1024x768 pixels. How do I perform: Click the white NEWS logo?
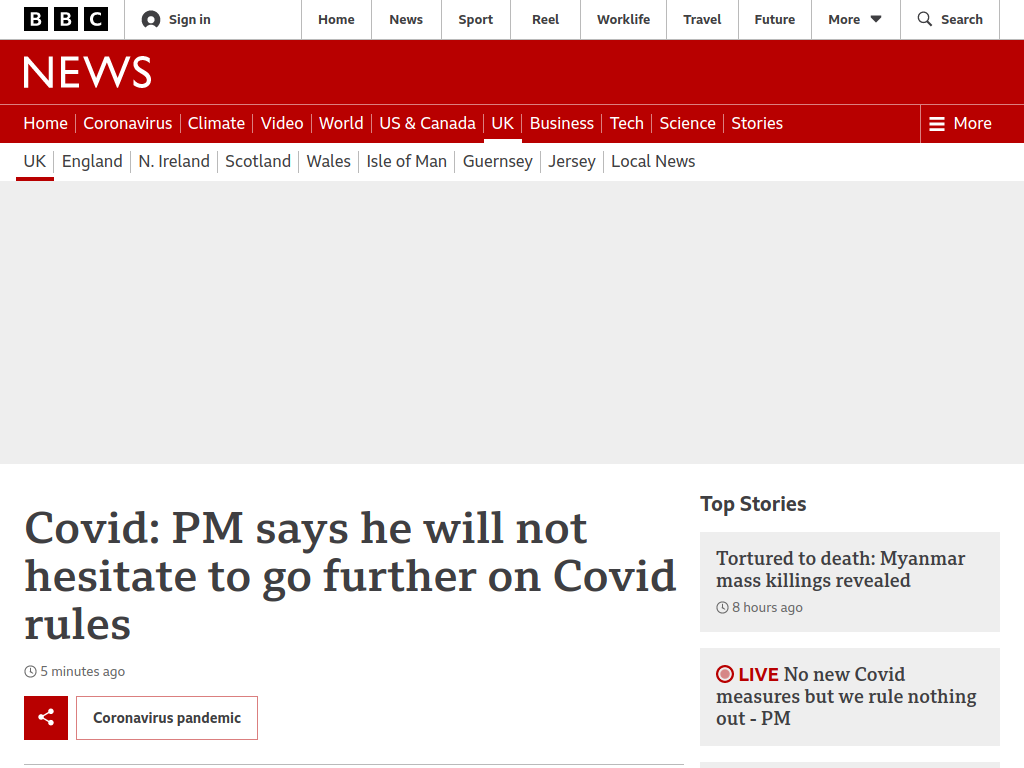tap(88, 72)
